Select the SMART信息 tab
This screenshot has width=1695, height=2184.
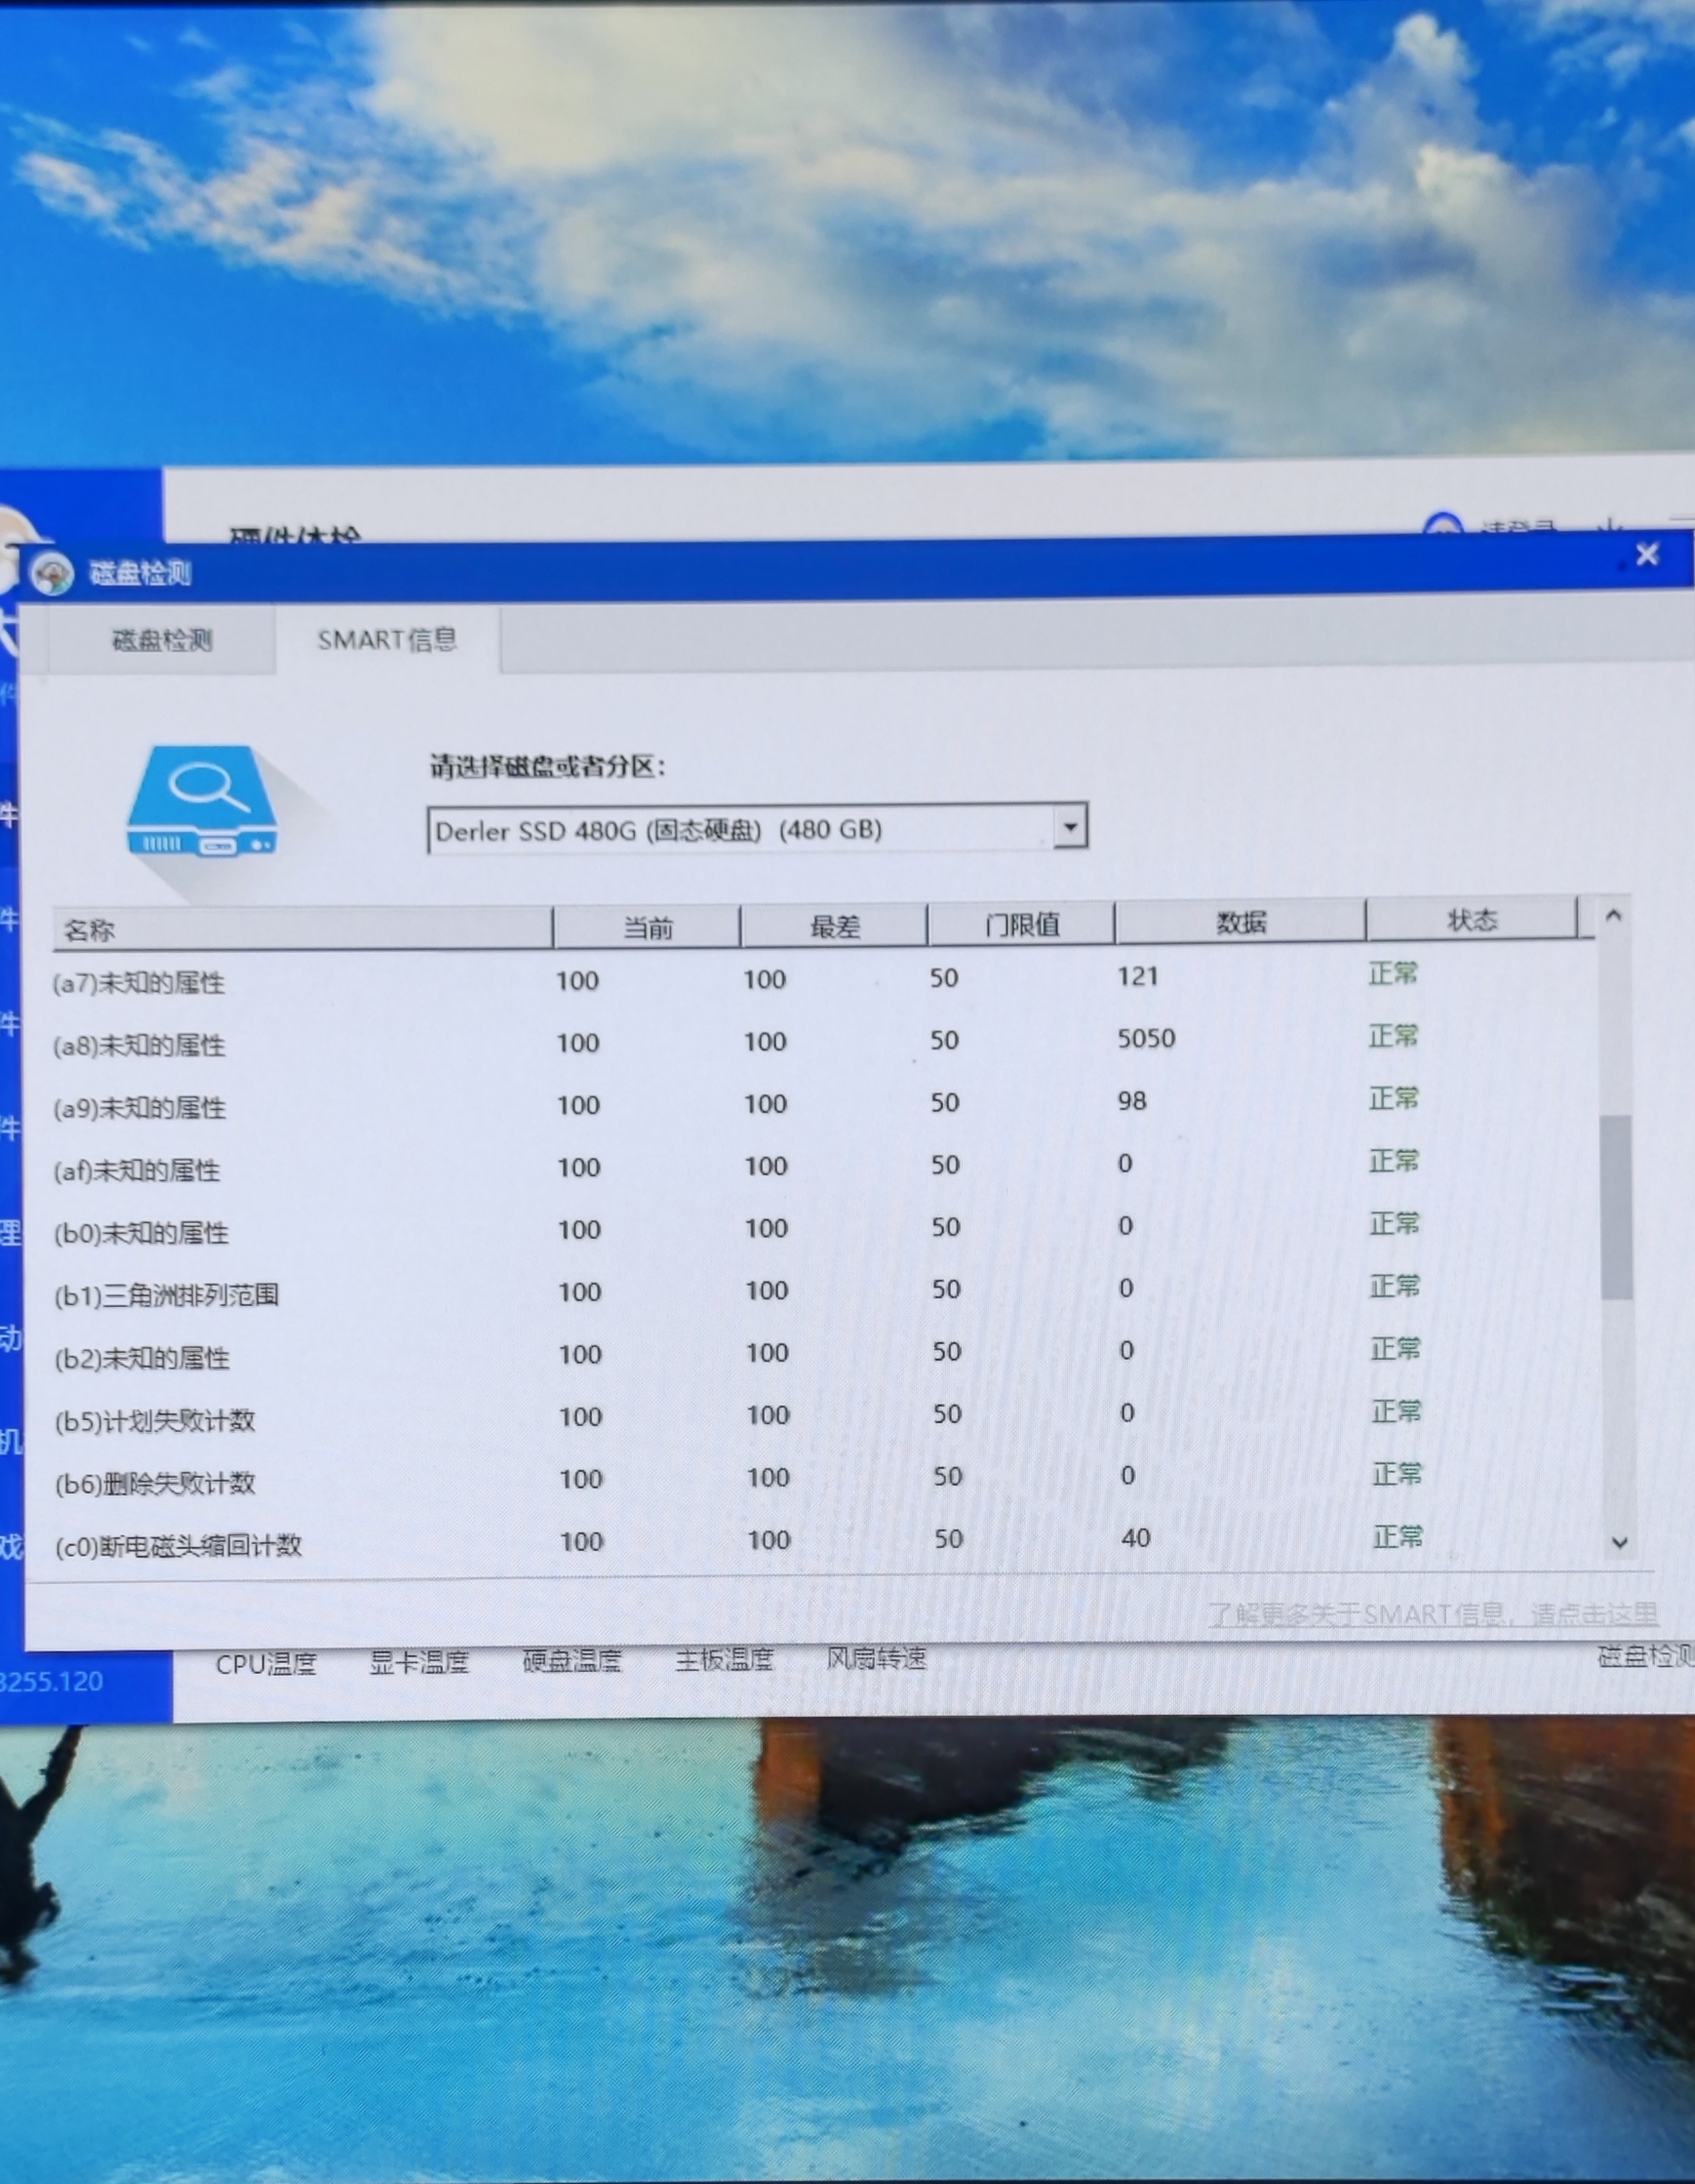(x=387, y=640)
